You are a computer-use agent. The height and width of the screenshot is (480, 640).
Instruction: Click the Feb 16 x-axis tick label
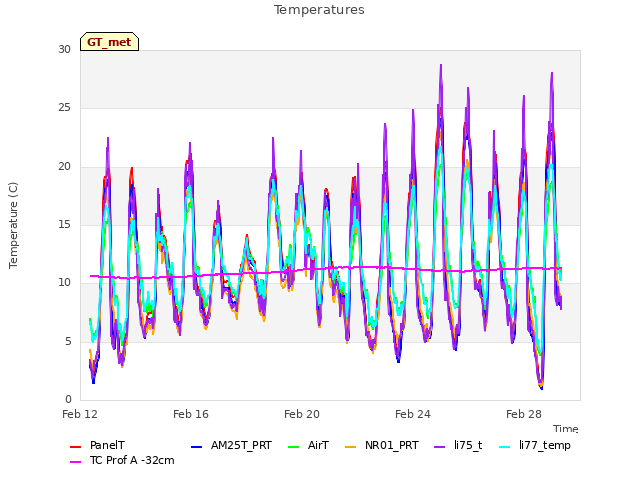pos(191,414)
